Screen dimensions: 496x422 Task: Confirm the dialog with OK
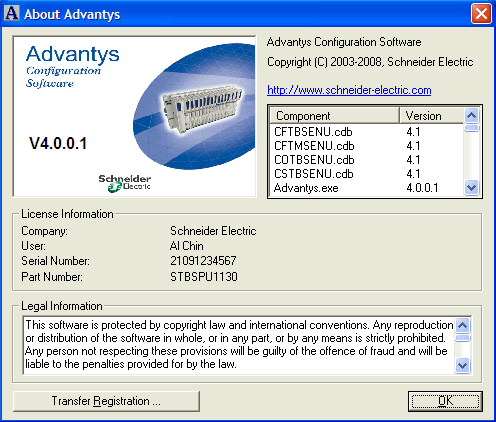pyautogui.click(x=445, y=401)
